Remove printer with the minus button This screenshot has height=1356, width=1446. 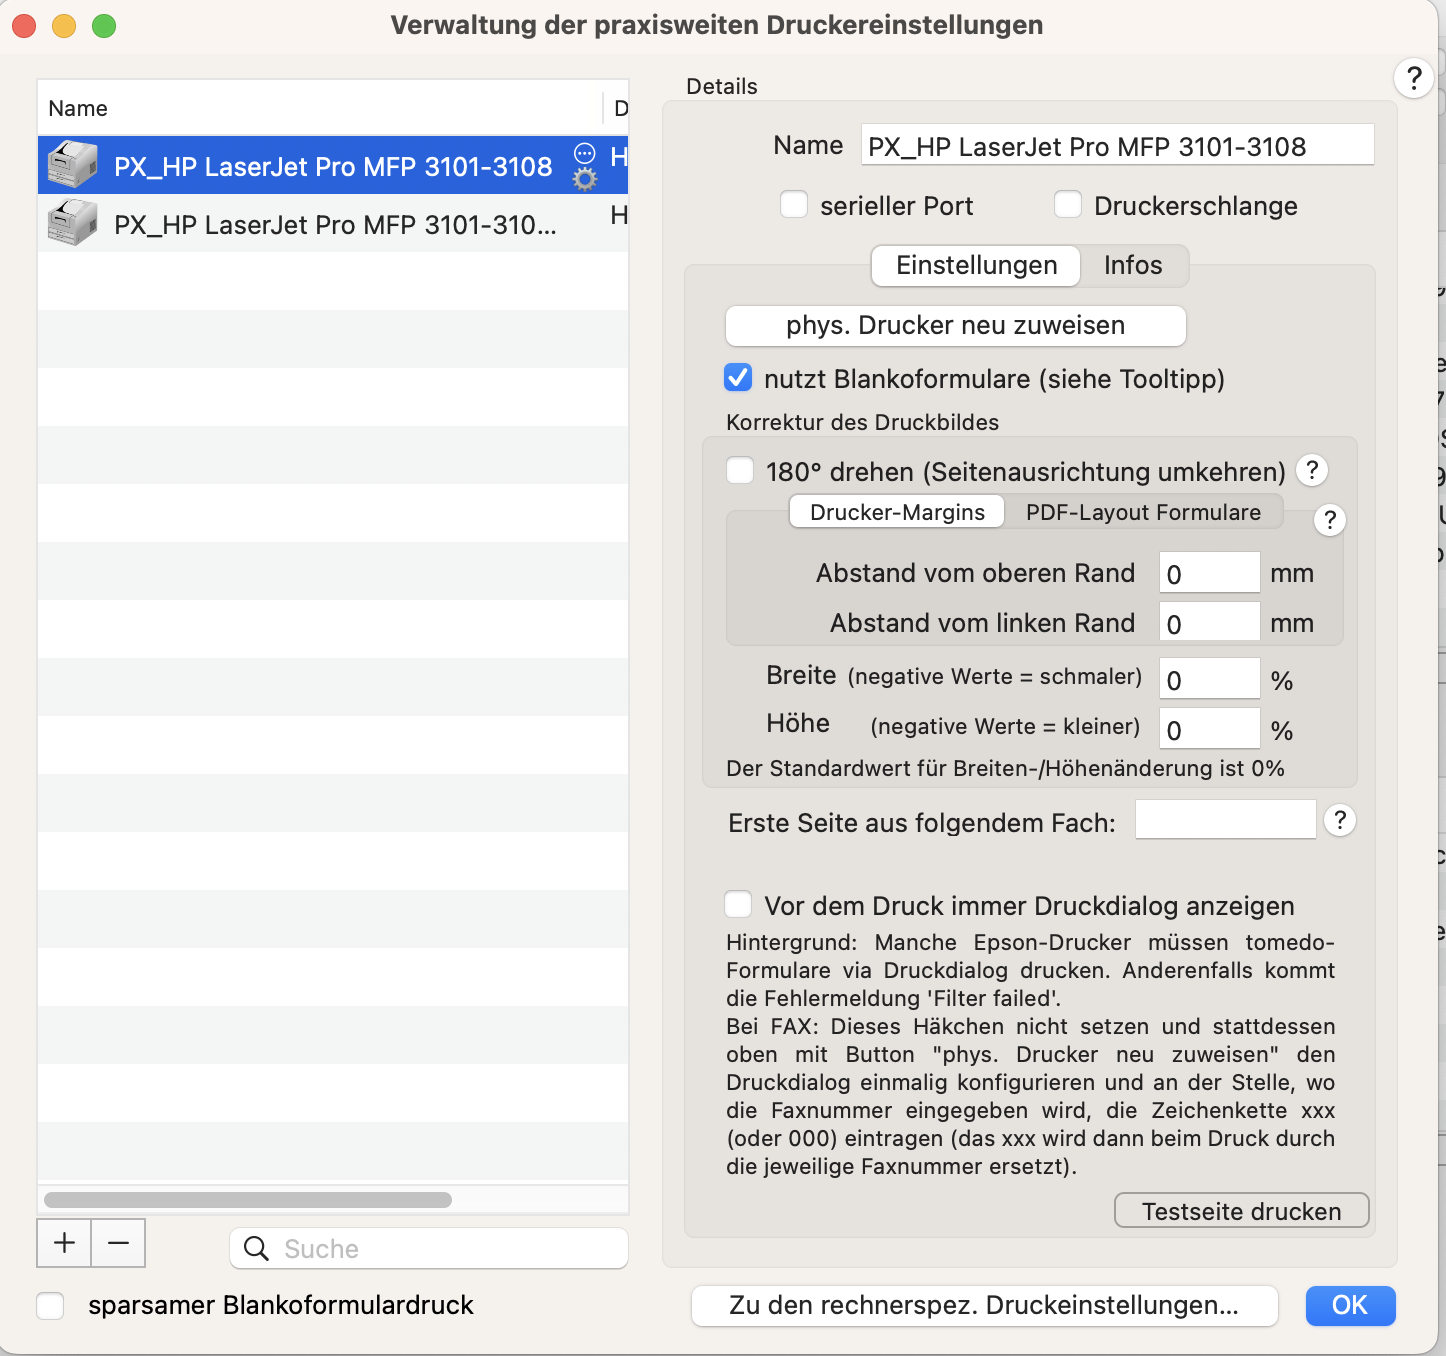(x=118, y=1243)
